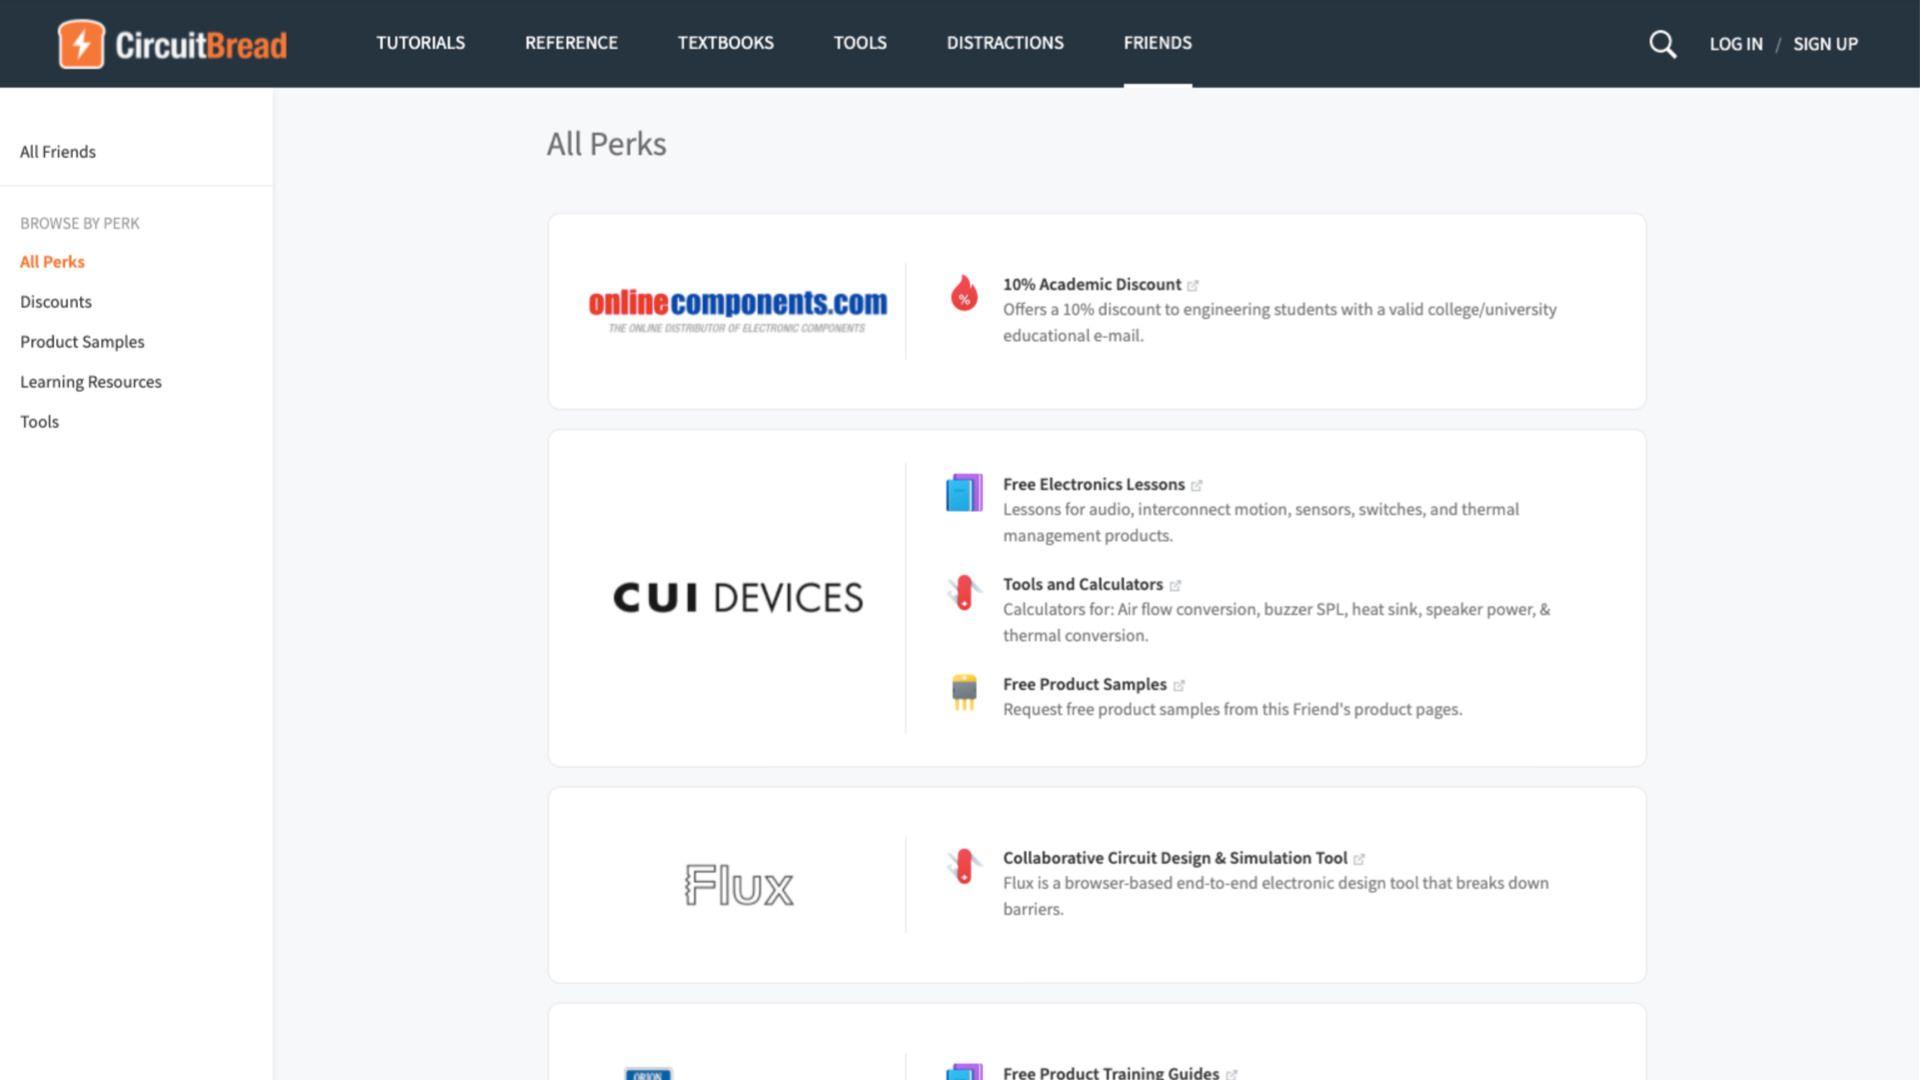Click external link icon after 10% Academic Discount

[x=1193, y=286]
